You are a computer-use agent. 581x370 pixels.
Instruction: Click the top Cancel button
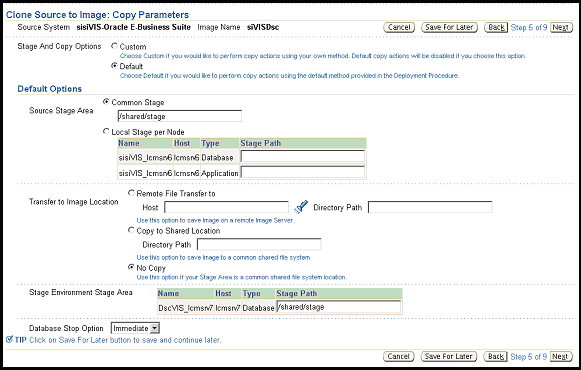click(399, 27)
